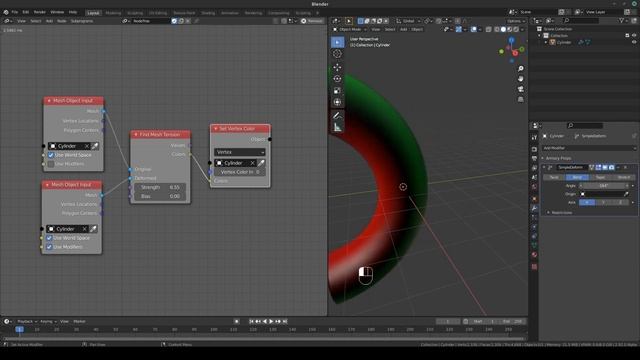Switch to the Layout workspace tab
This screenshot has width=640, height=360.
click(93, 13)
